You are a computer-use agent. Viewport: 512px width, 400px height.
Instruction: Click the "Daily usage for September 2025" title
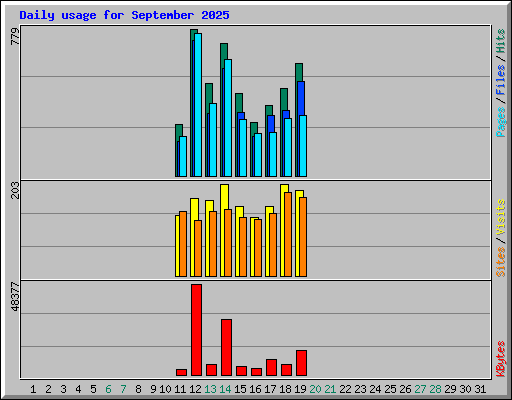(124, 15)
